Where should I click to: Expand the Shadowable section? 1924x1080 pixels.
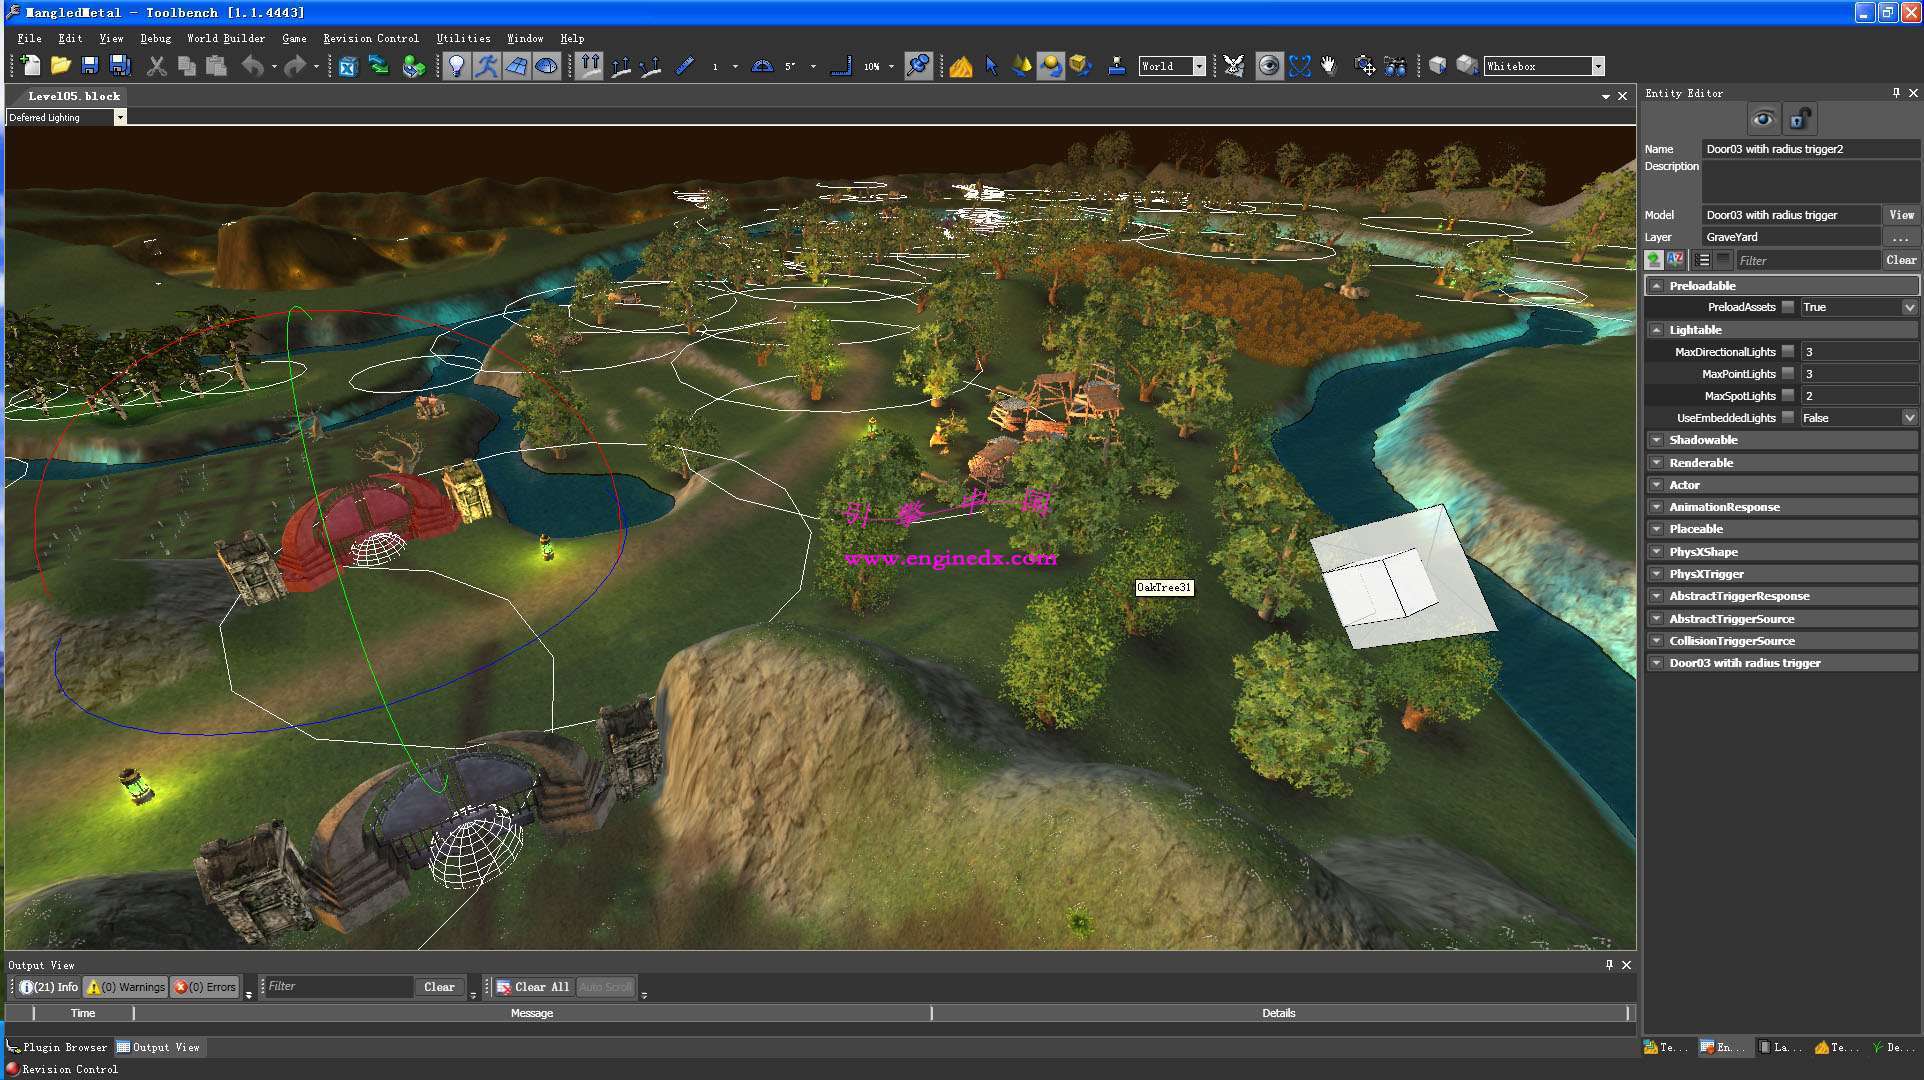click(1657, 440)
